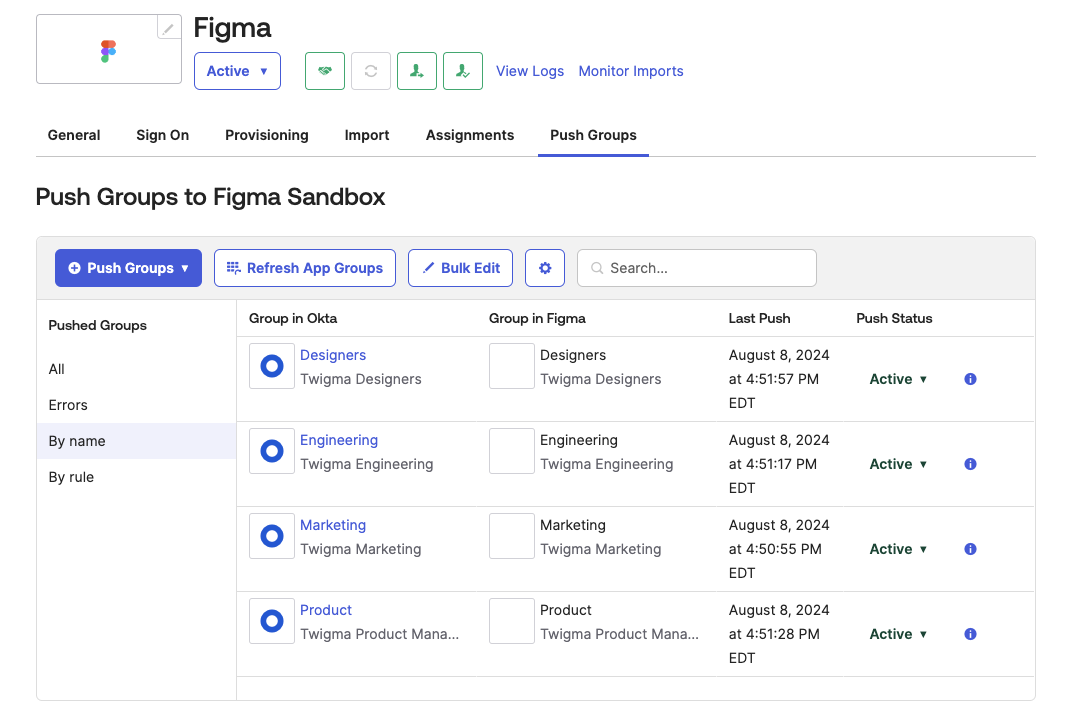Open the Marketing group link in Okta column

click(x=333, y=525)
